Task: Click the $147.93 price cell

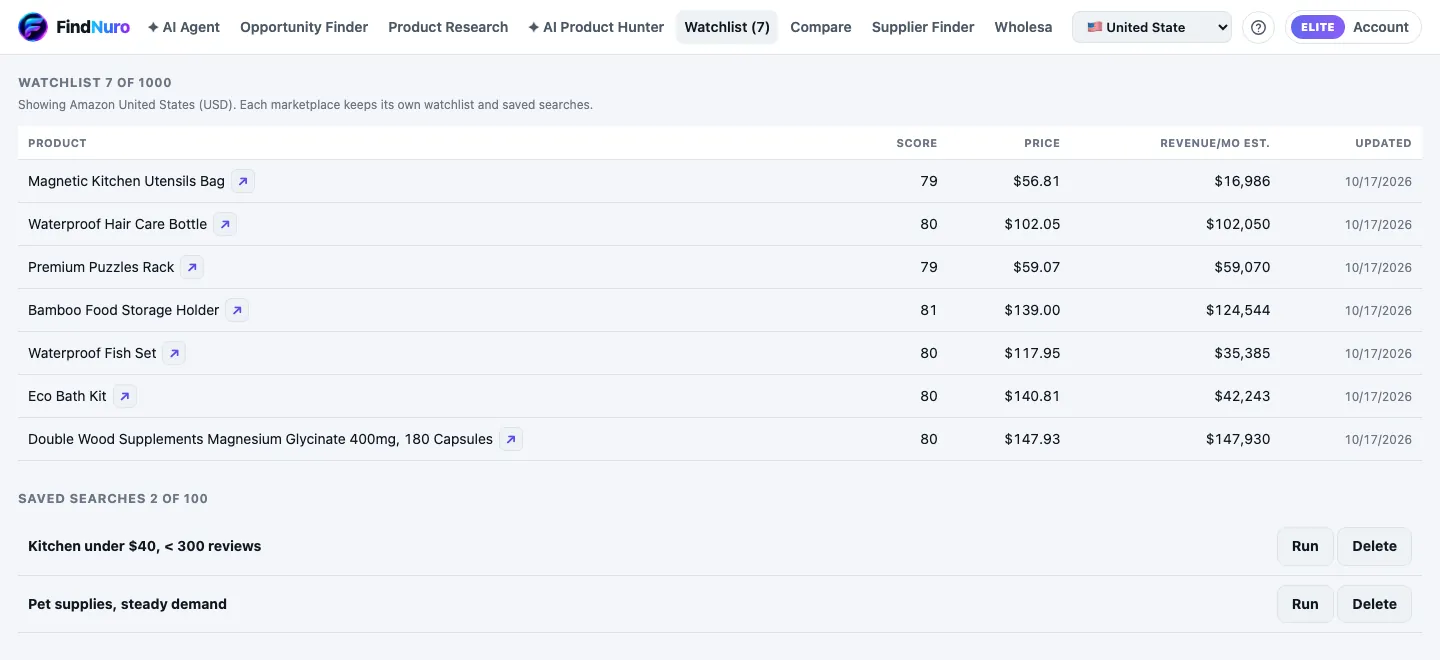Action: pyautogui.click(x=1032, y=439)
